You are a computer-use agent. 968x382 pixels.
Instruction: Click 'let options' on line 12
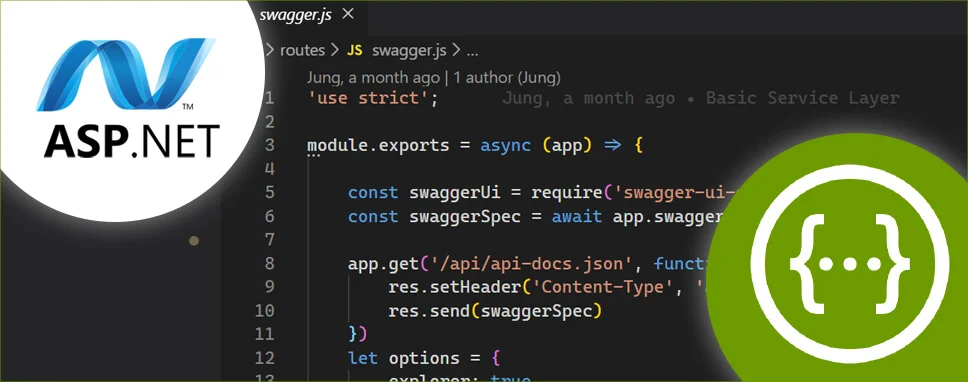click(x=403, y=359)
